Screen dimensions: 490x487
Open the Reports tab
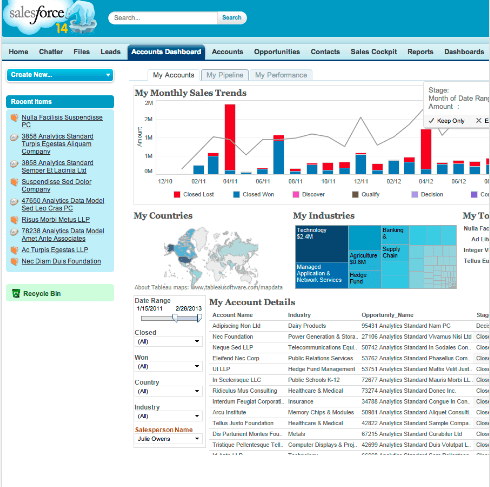point(420,52)
